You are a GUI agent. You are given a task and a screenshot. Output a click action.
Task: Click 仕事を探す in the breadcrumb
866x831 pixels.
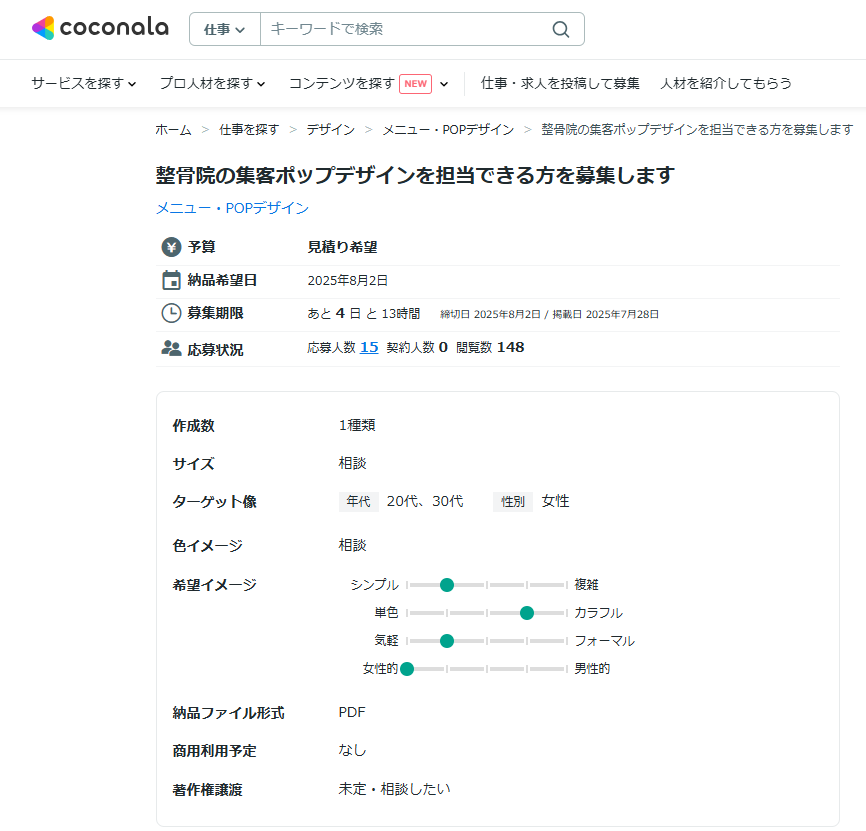pyautogui.click(x=249, y=129)
